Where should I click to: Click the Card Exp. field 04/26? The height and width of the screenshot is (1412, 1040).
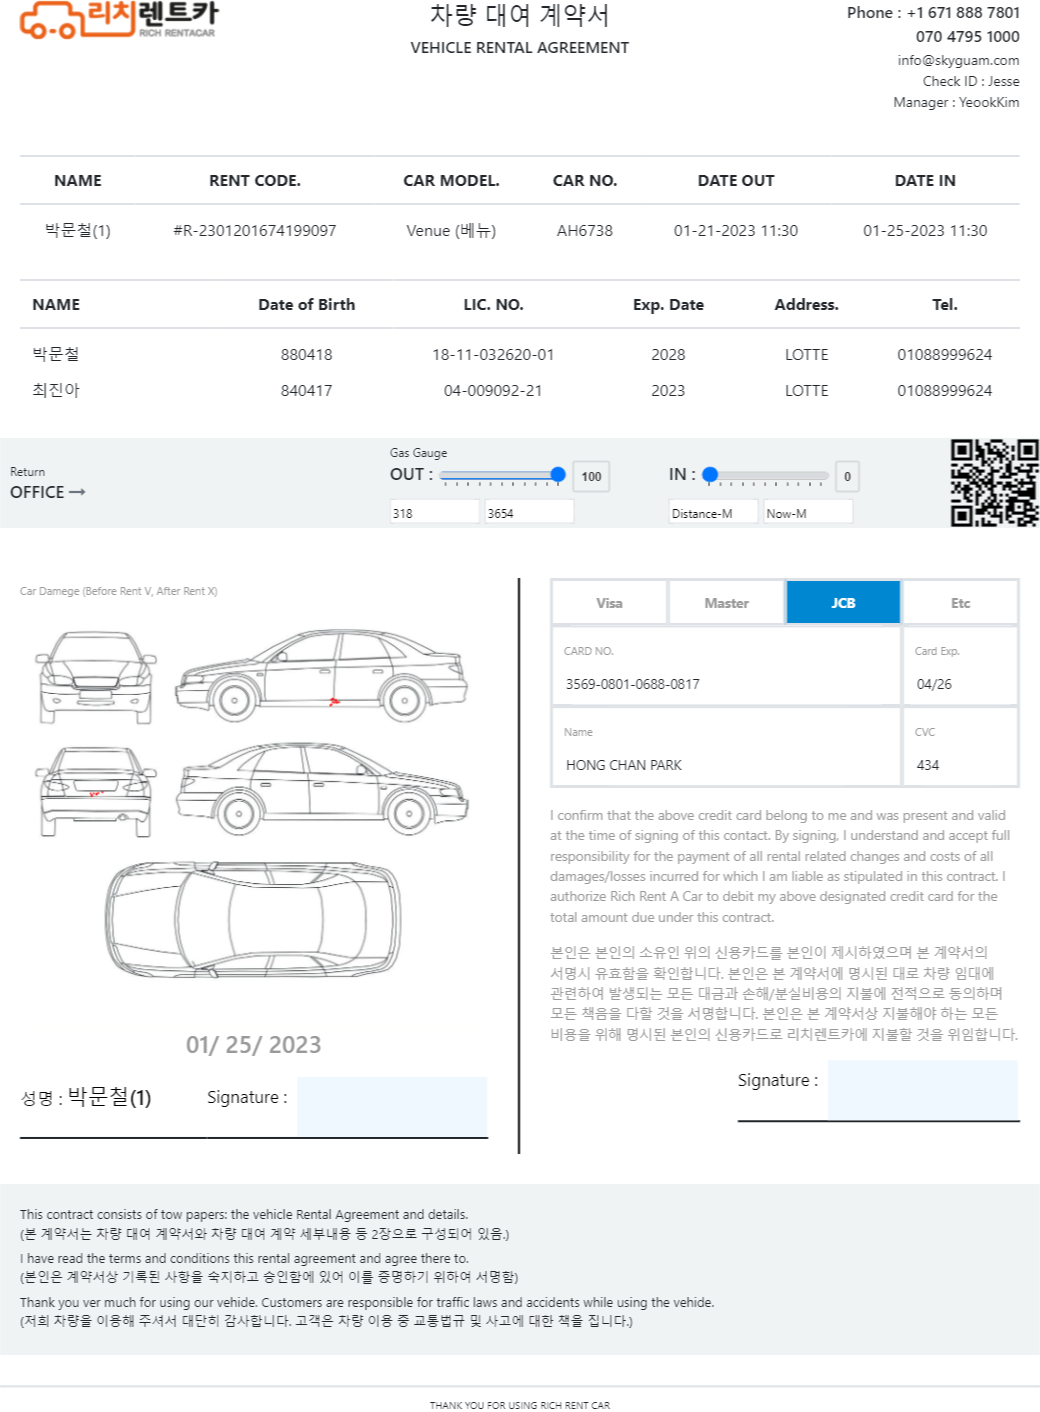point(961,666)
